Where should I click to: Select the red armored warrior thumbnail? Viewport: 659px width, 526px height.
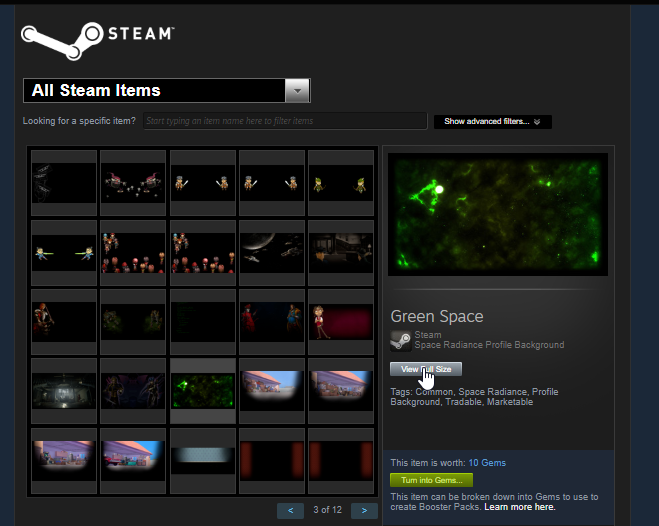[64, 322]
